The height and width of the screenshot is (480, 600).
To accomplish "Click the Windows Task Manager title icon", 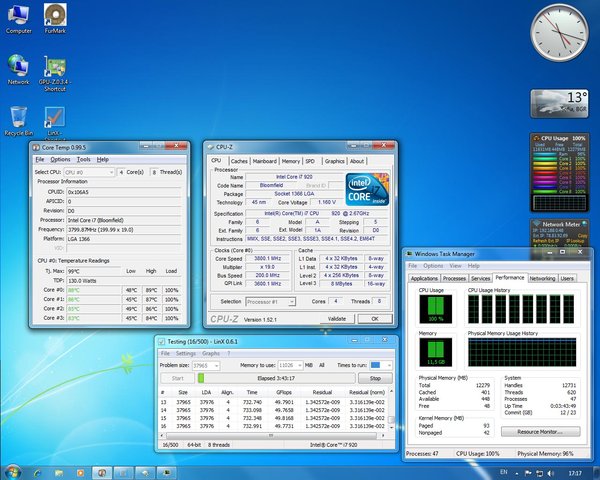I will pyautogui.click(x=409, y=253).
